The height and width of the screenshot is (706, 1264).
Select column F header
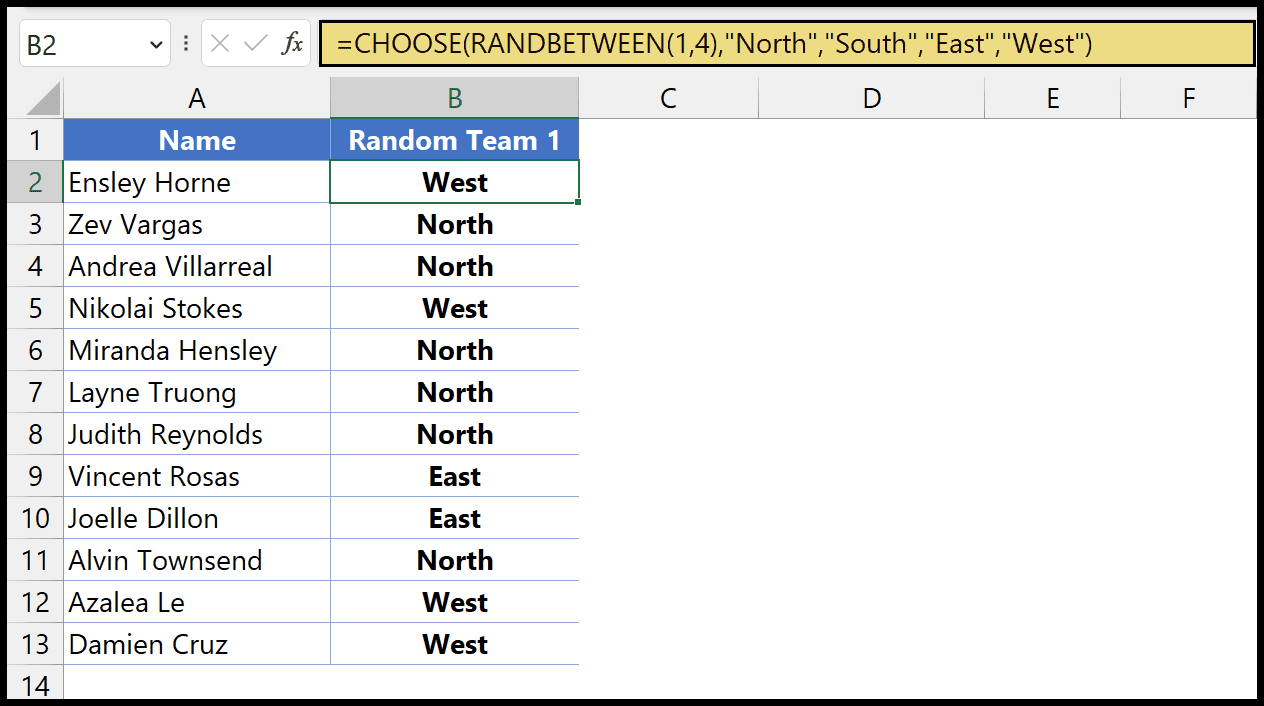(1189, 98)
